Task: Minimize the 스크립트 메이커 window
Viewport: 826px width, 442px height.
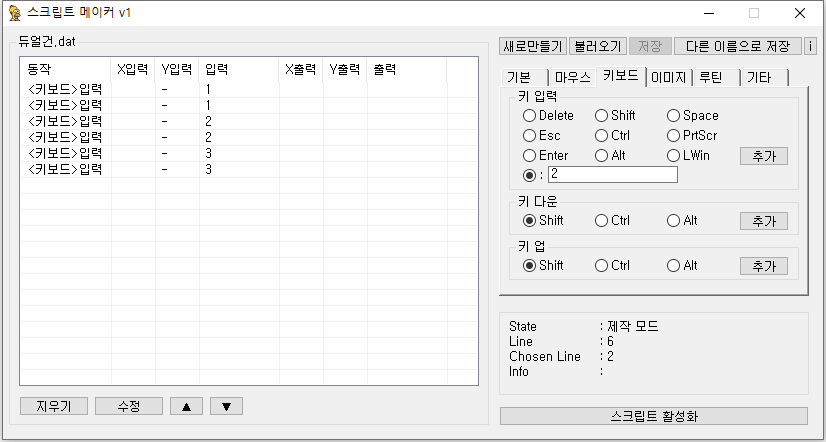Action: [709, 13]
